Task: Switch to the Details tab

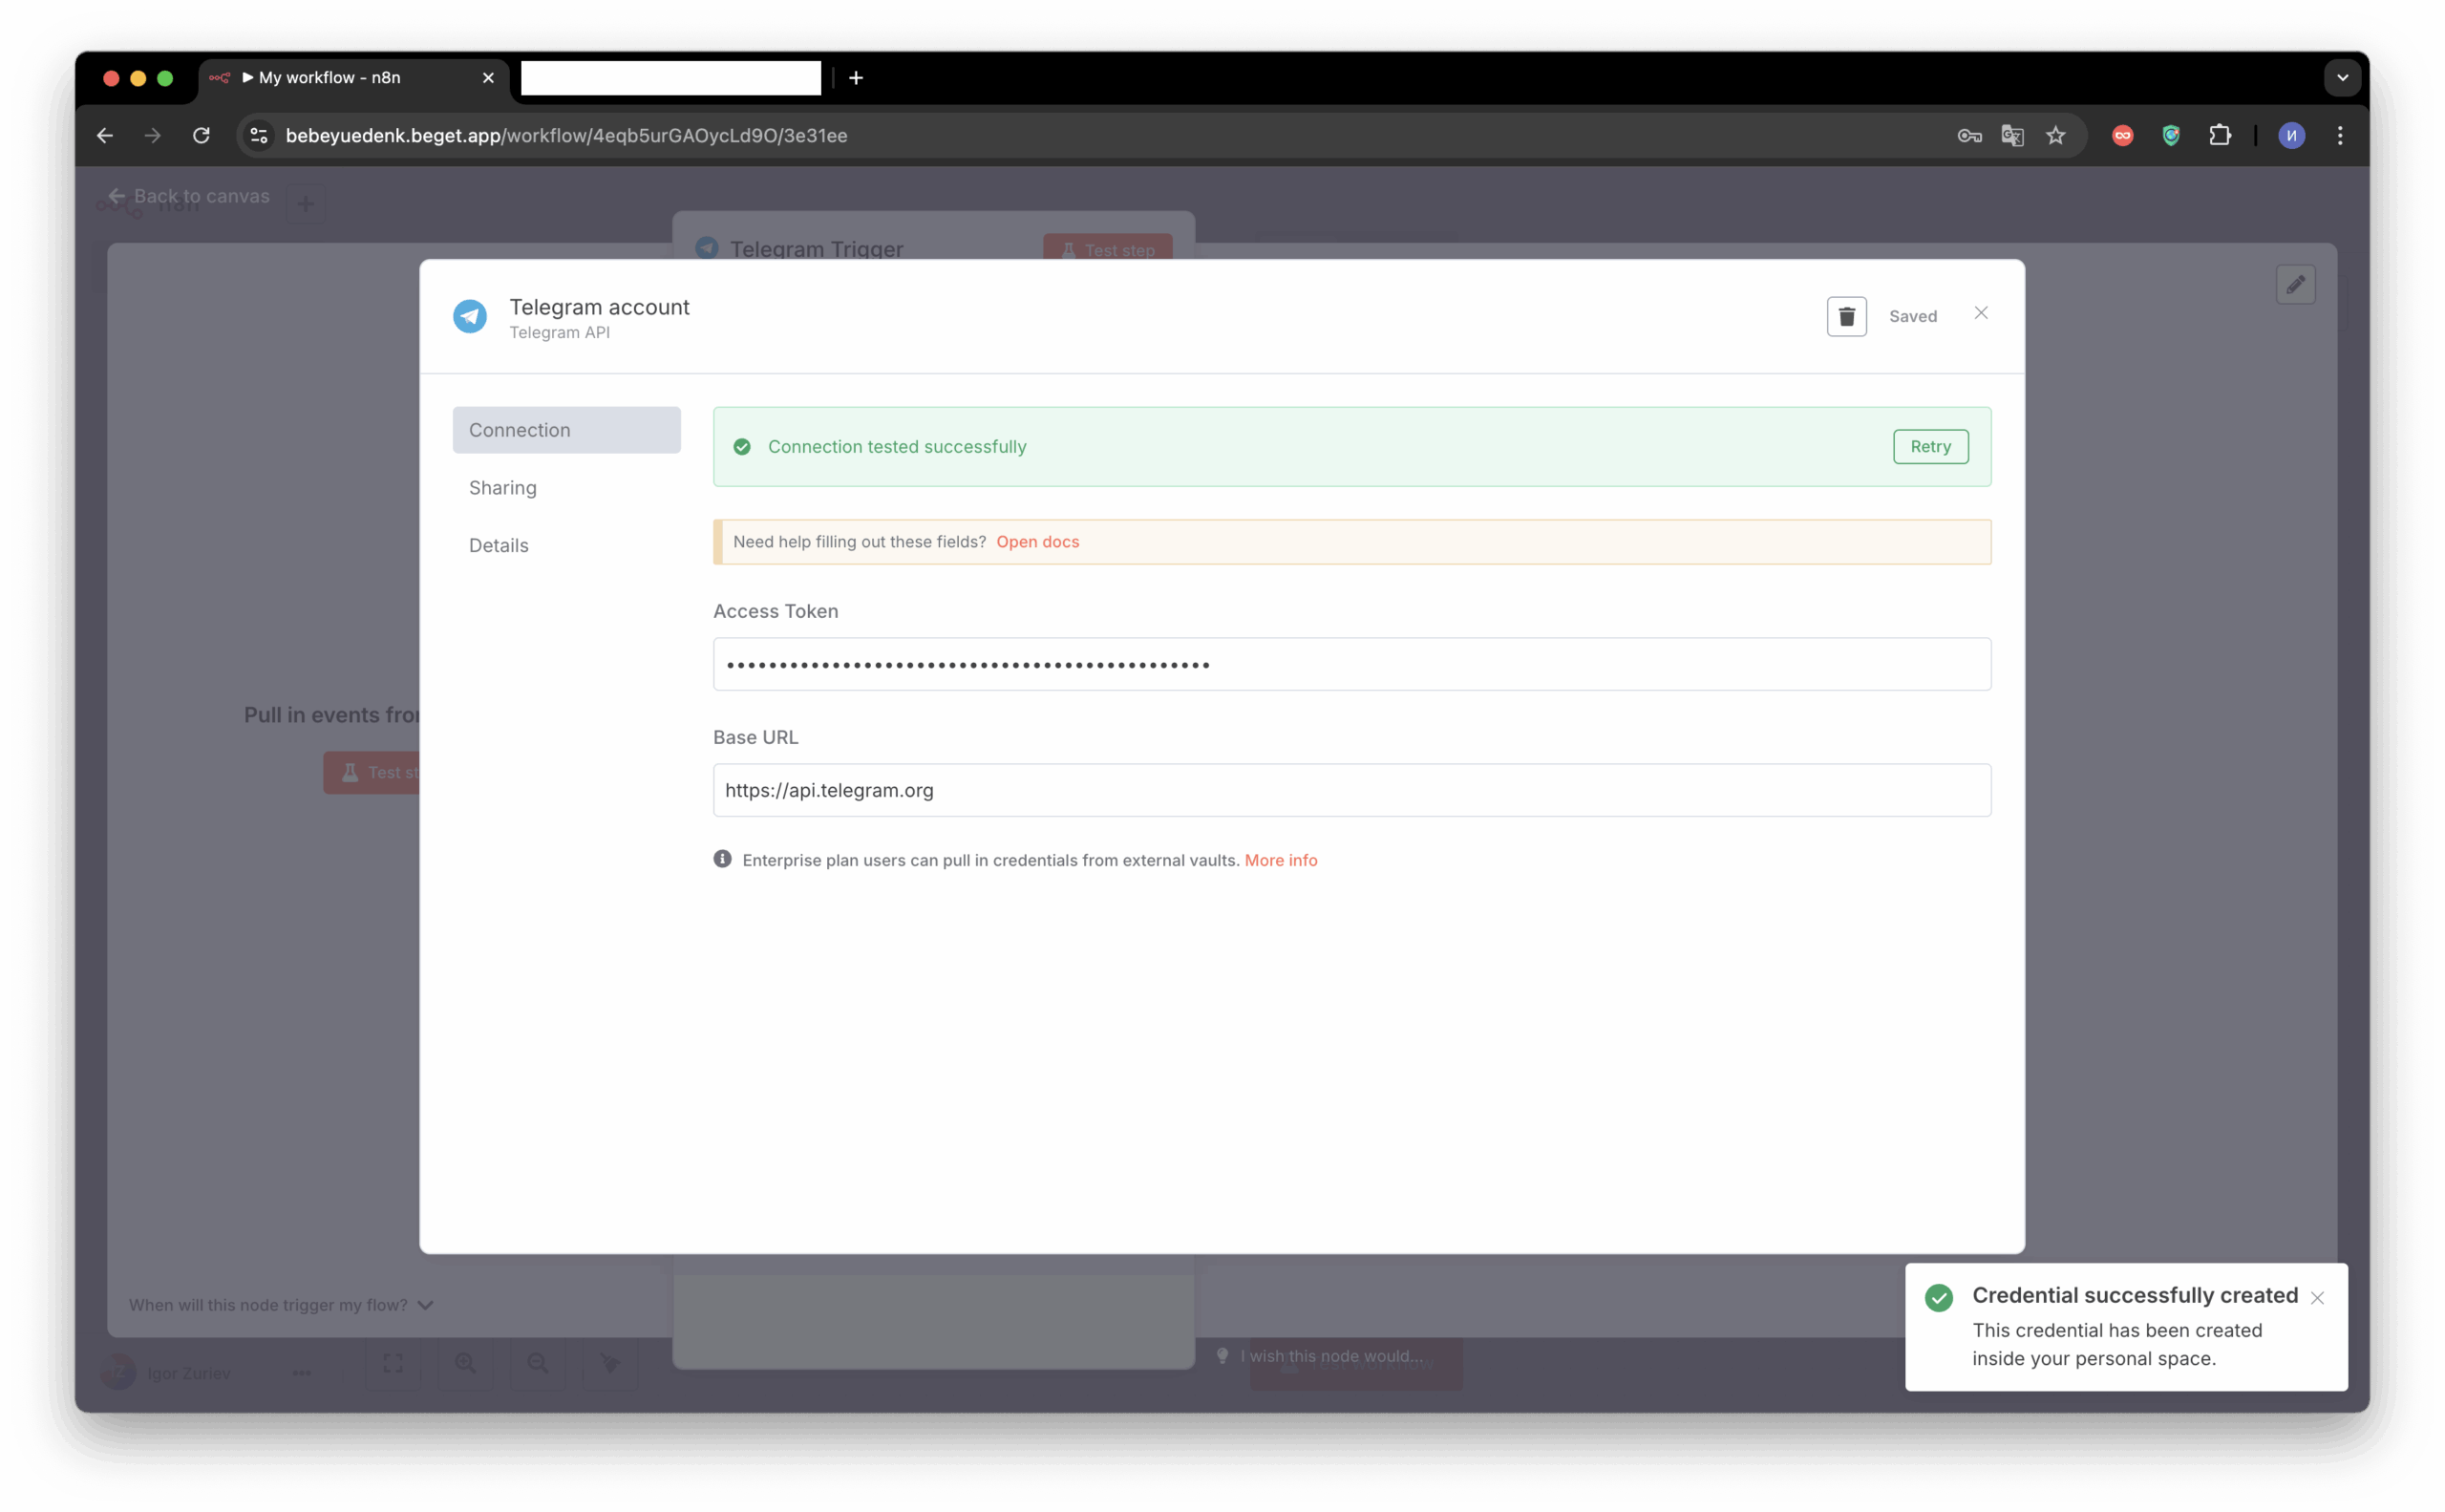Action: pyautogui.click(x=499, y=546)
